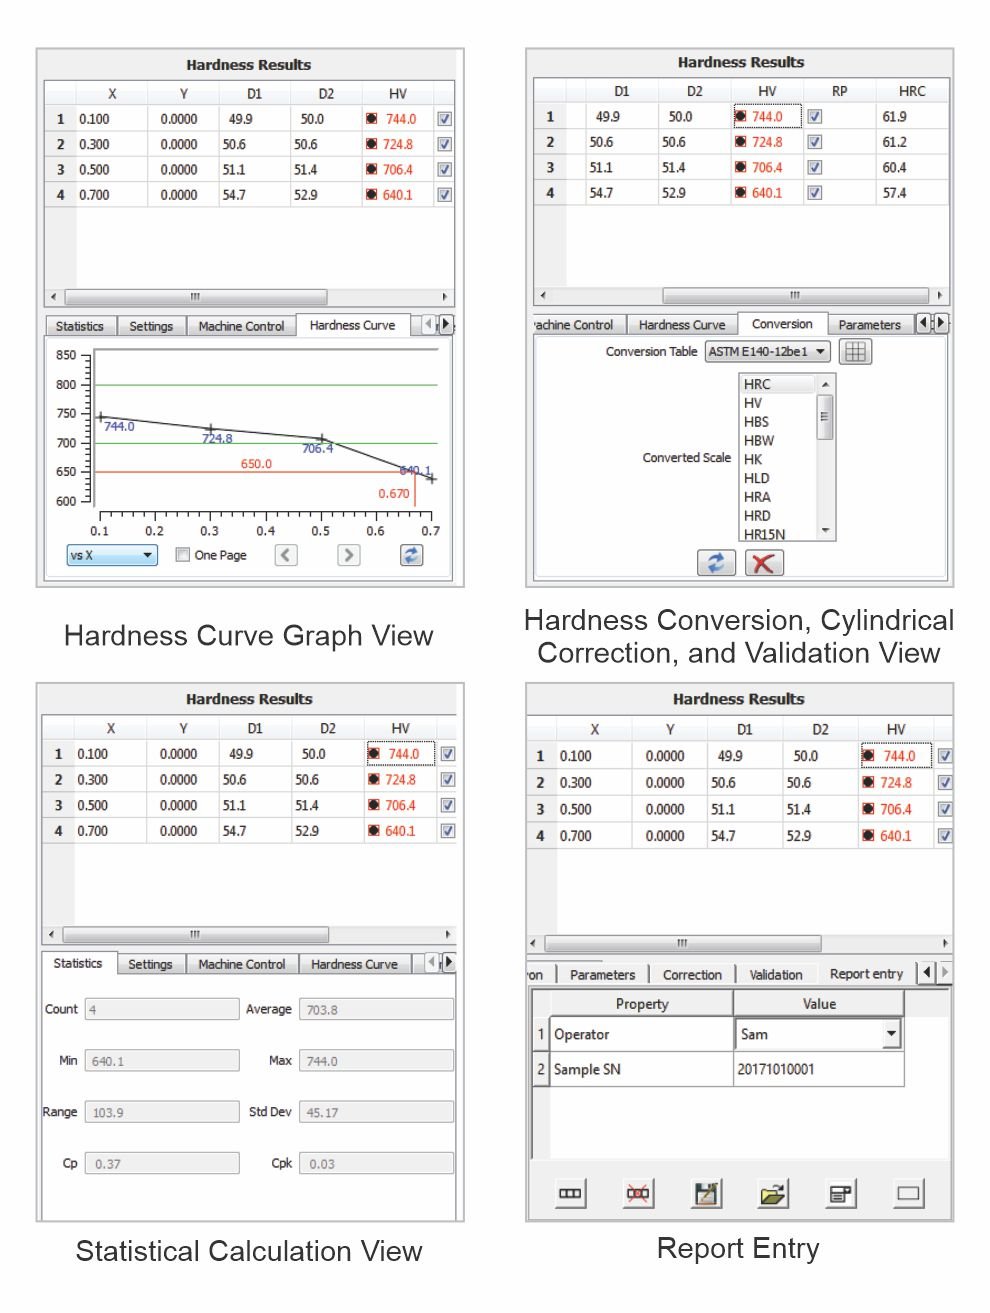Click next page arrow in curve graph panel

pyautogui.click(x=348, y=555)
